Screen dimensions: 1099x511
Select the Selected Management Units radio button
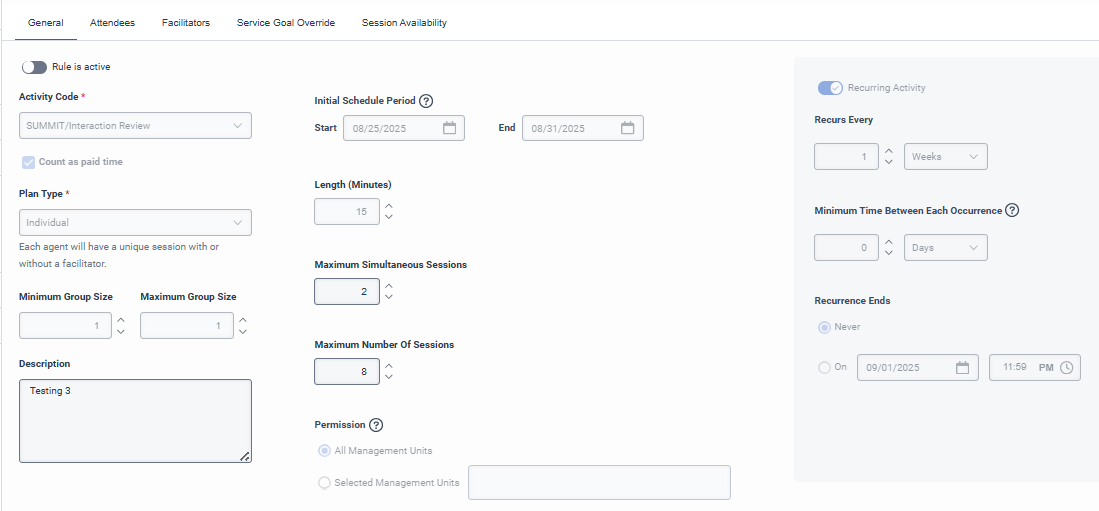(324, 483)
